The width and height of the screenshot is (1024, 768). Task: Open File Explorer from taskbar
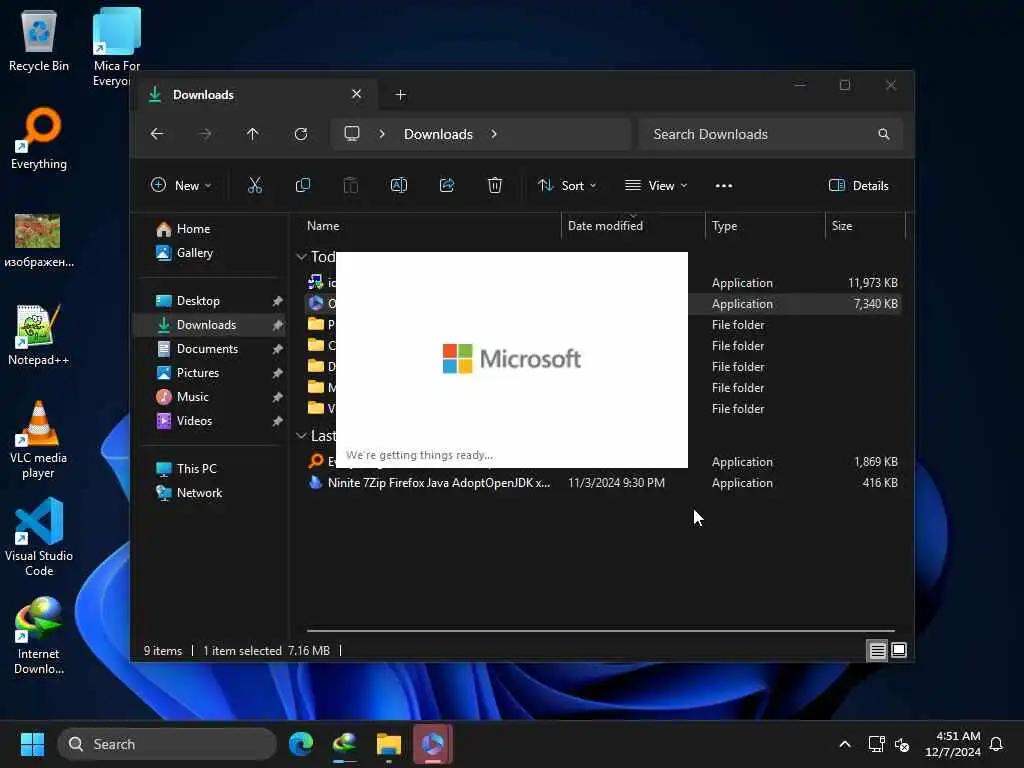pos(389,744)
